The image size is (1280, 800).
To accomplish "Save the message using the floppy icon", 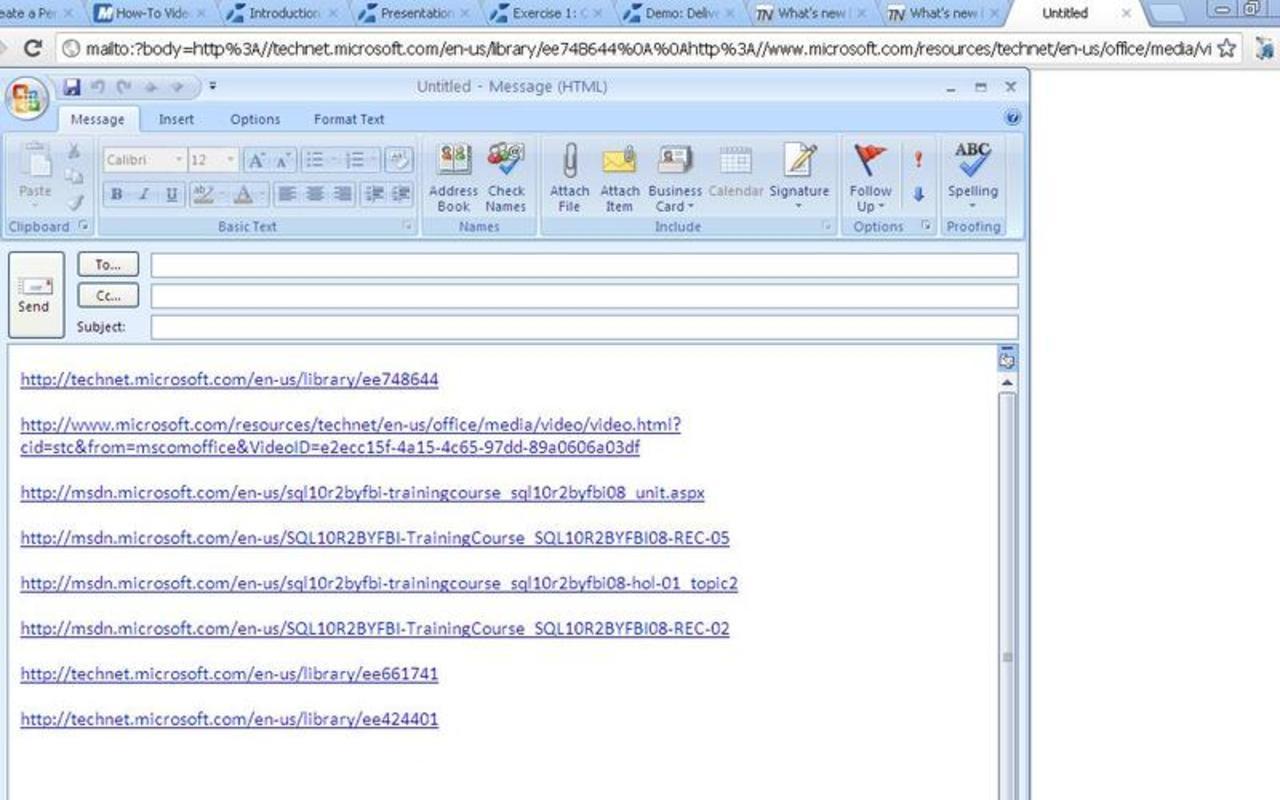I will 71,87.
